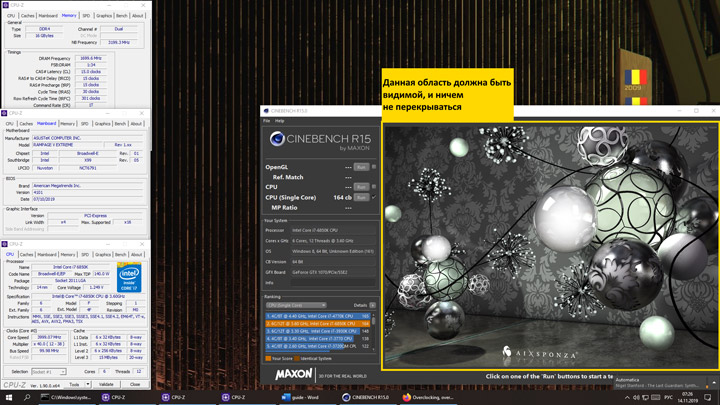Open the Bench tab in the CPU-Z window showing Memory

point(122,16)
